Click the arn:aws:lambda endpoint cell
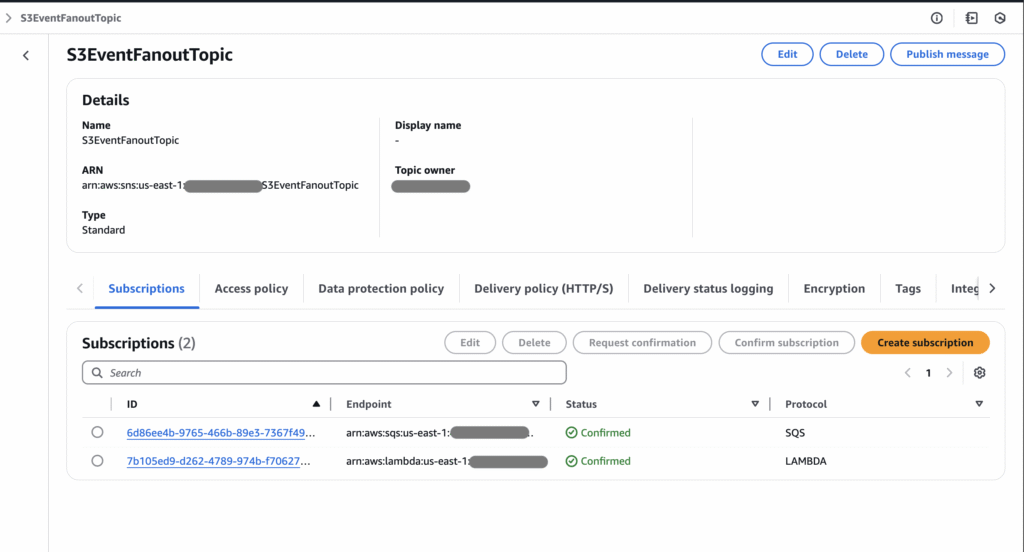This screenshot has height=552, width=1024. pos(447,461)
